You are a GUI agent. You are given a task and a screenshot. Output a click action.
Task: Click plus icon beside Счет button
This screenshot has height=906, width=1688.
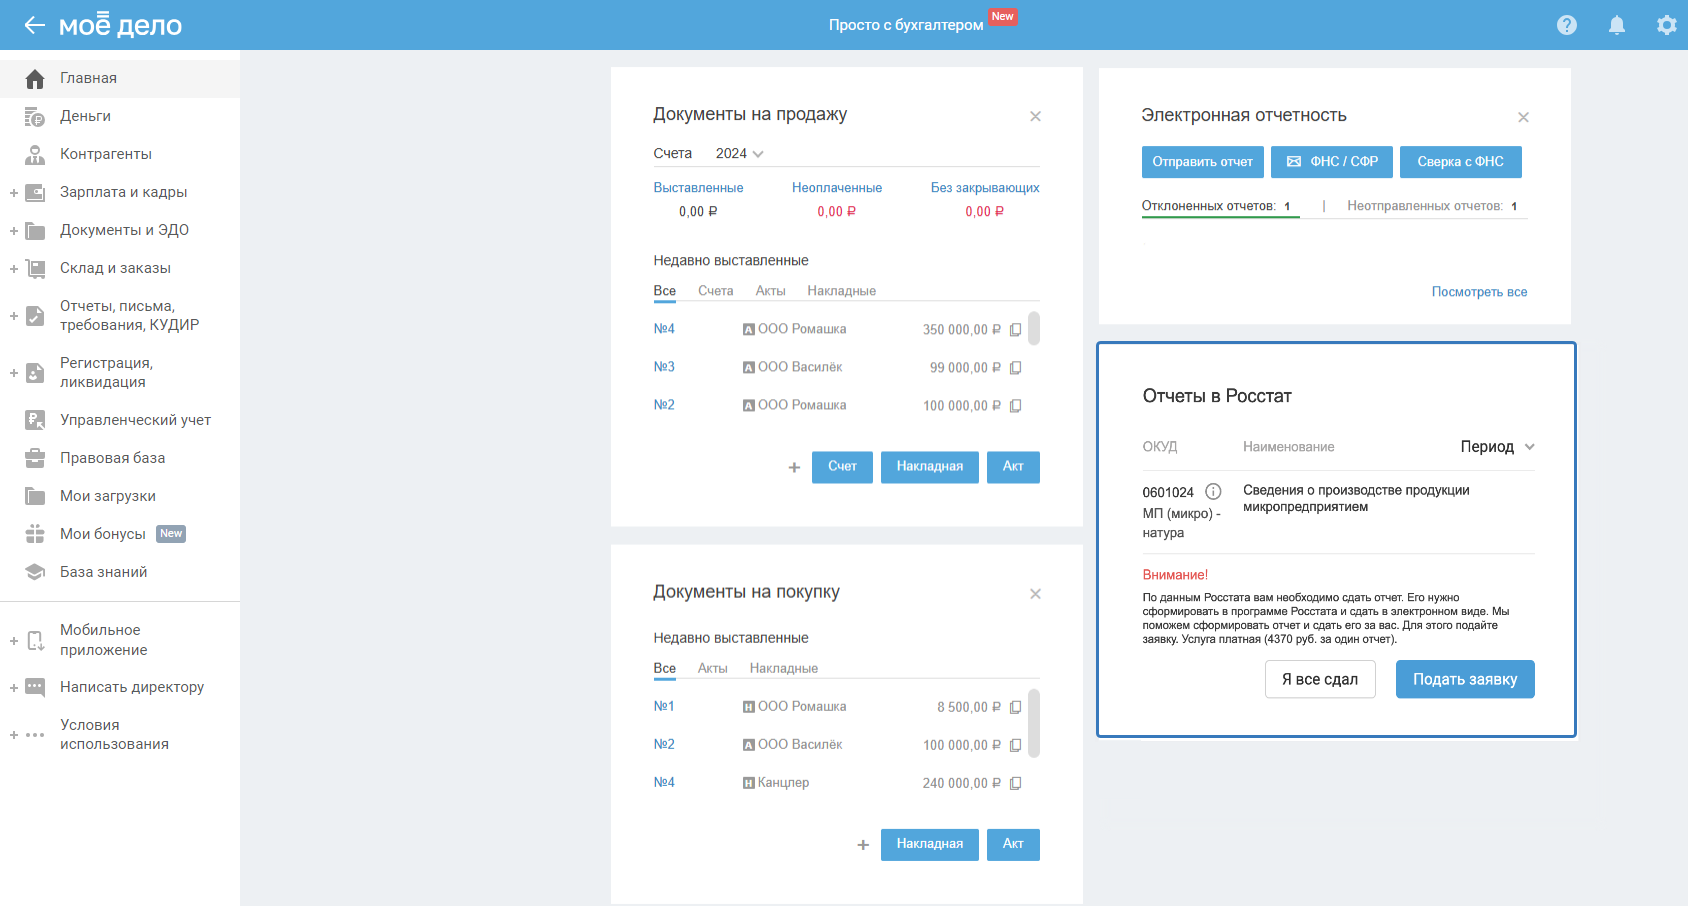pyautogui.click(x=794, y=467)
